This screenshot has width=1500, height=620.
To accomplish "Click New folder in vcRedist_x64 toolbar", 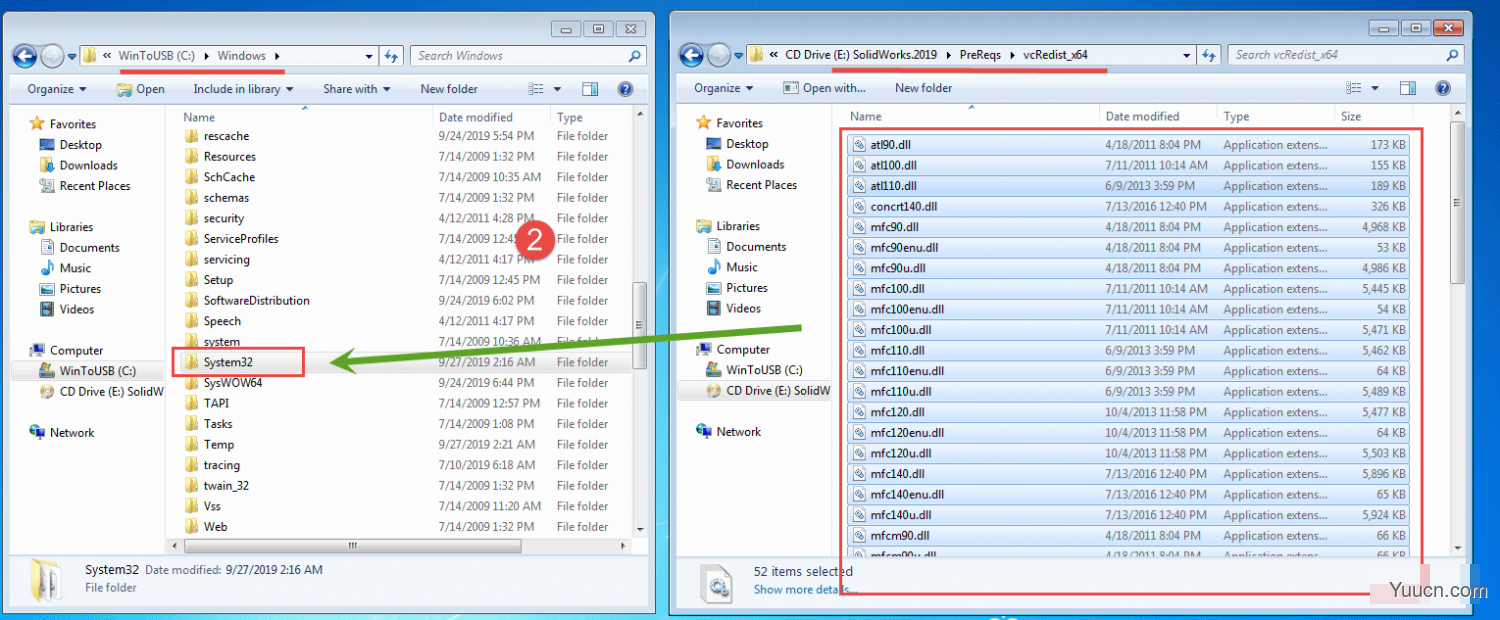I will [923, 88].
